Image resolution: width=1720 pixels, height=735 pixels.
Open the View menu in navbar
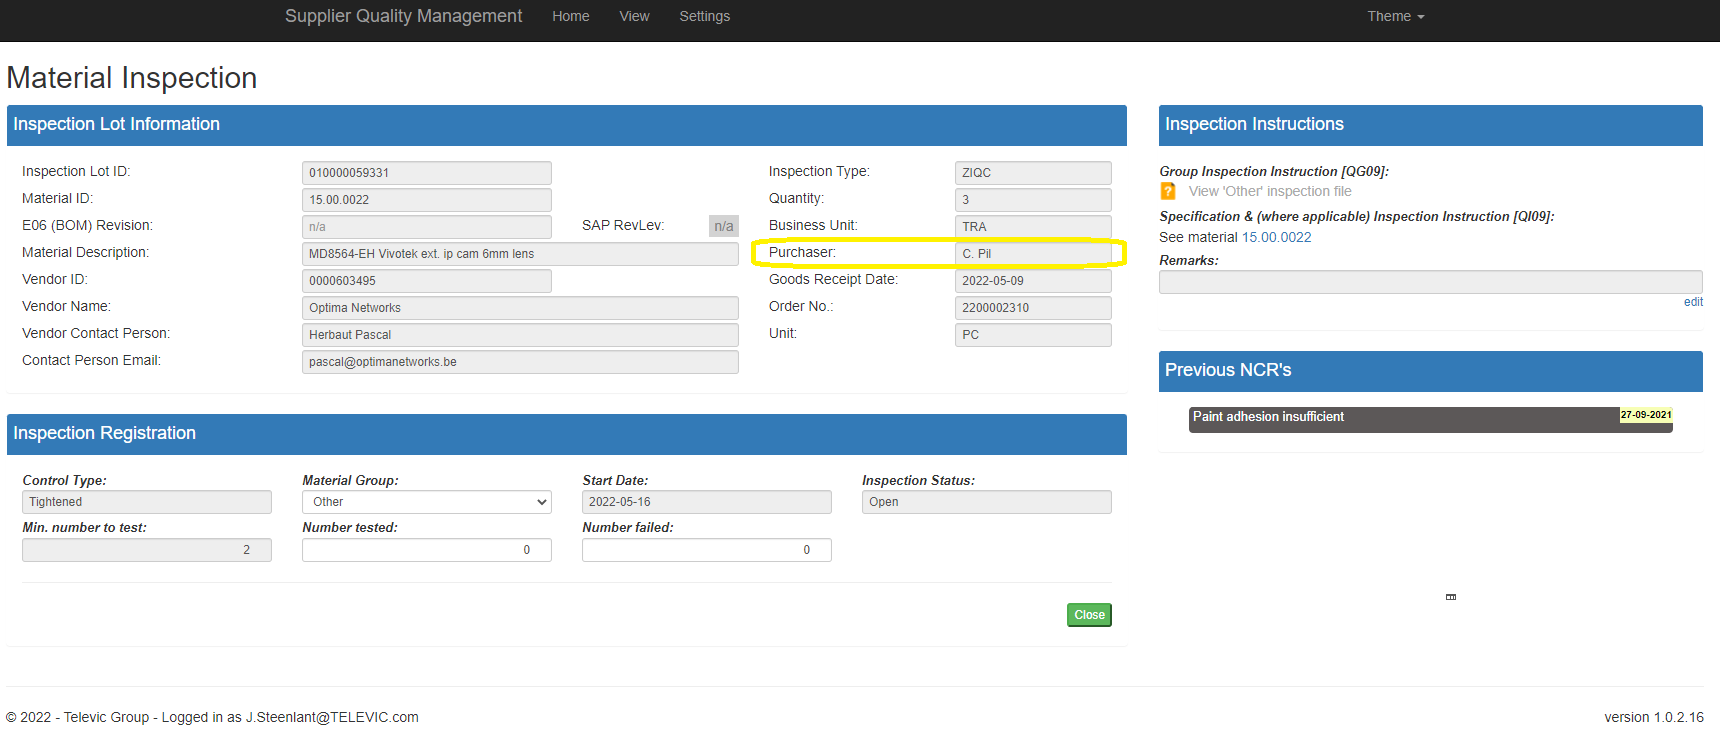click(x=634, y=16)
